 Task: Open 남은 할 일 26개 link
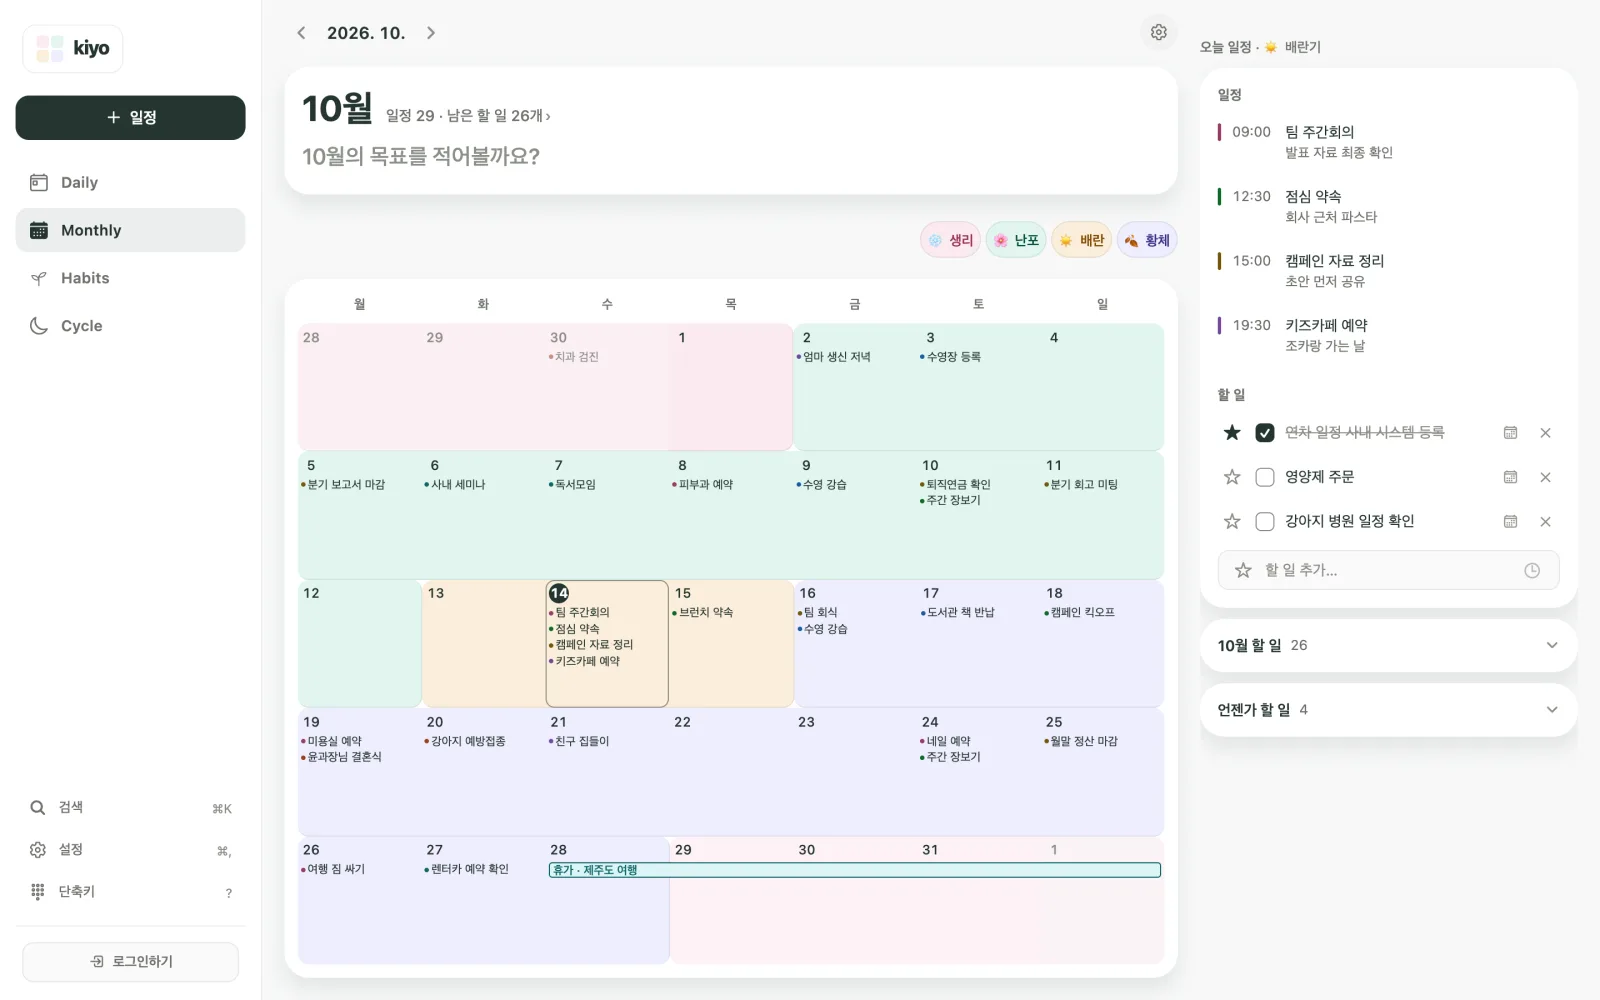[498, 116]
